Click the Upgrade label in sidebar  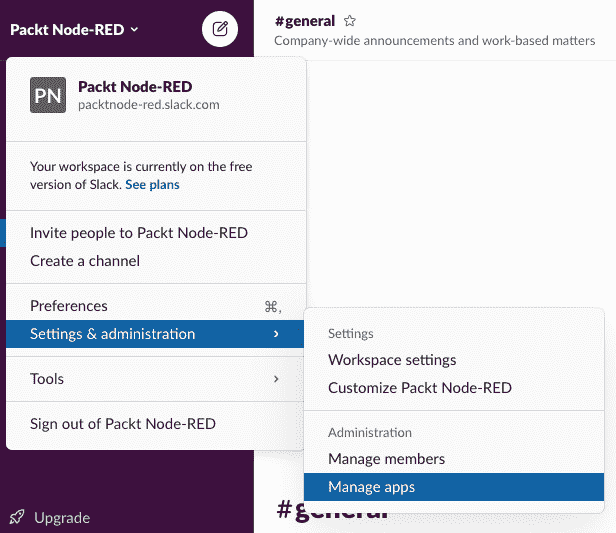[x=62, y=518]
